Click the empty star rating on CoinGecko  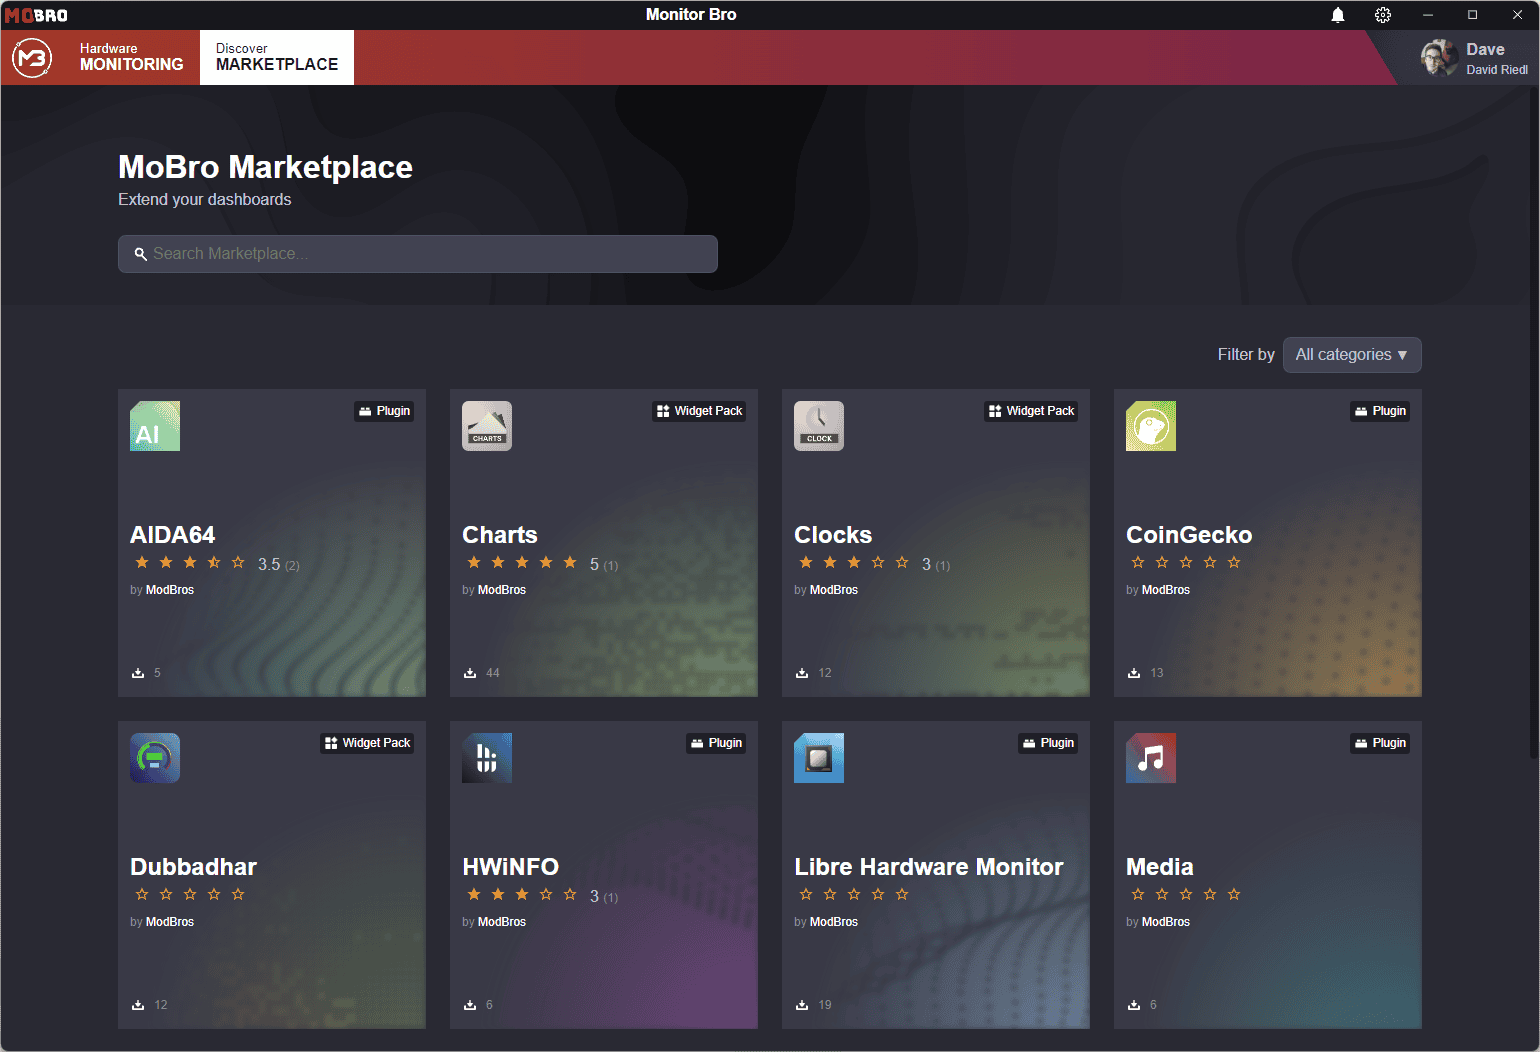[1186, 563]
